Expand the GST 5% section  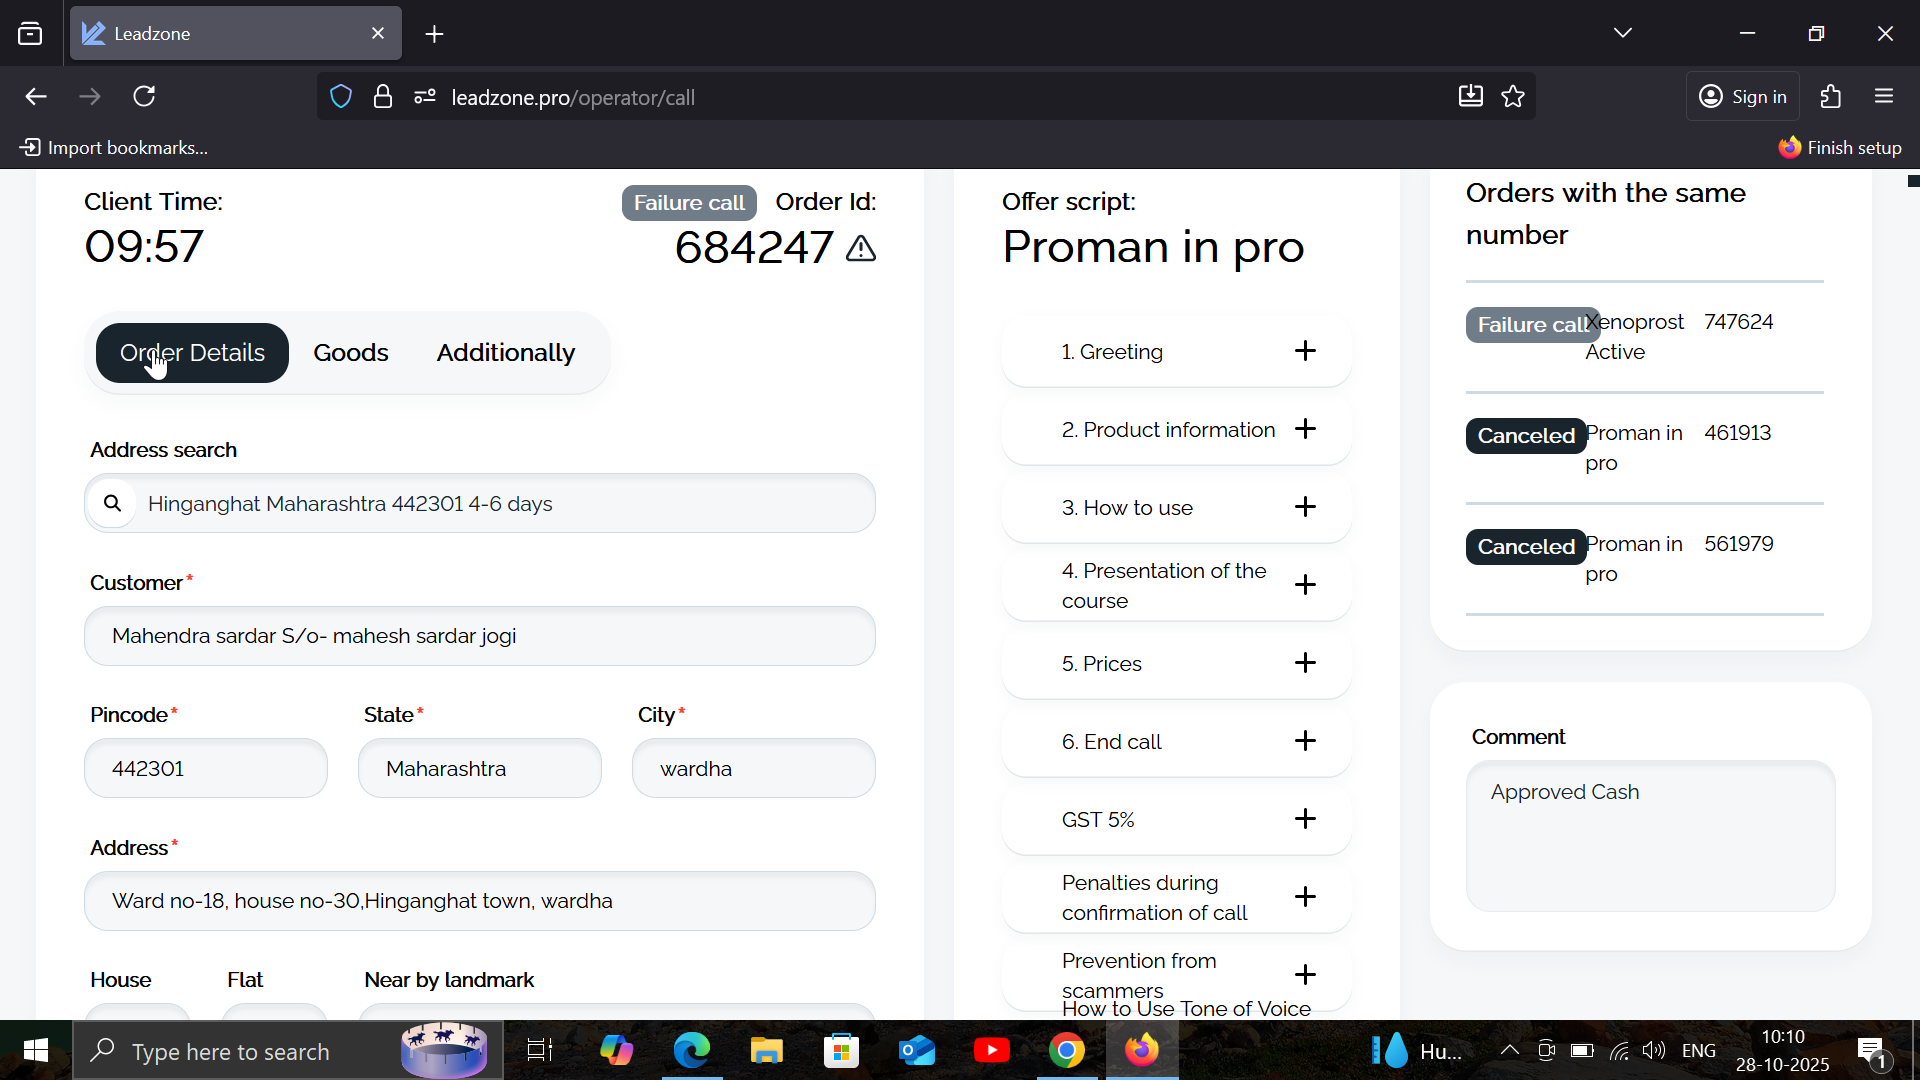(1305, 819)
